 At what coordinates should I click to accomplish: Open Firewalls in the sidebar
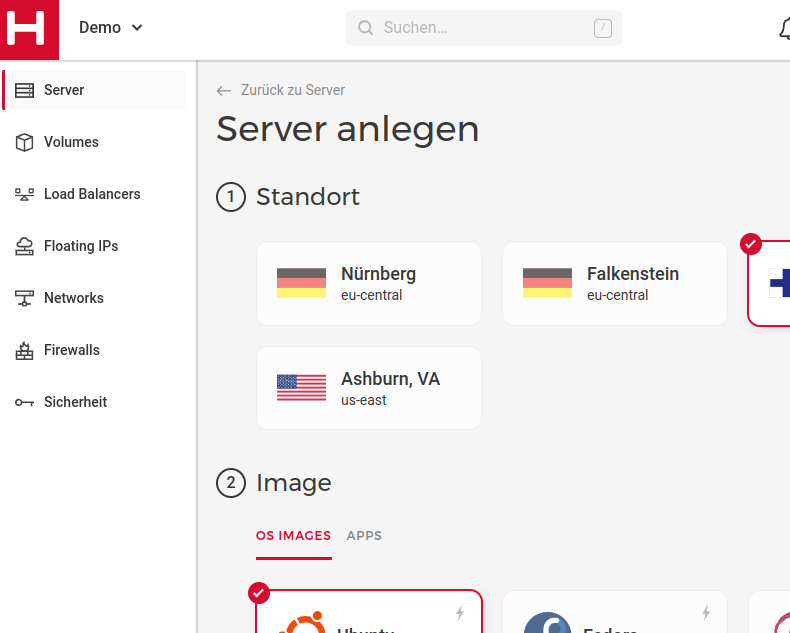click(x=95, y=350)
